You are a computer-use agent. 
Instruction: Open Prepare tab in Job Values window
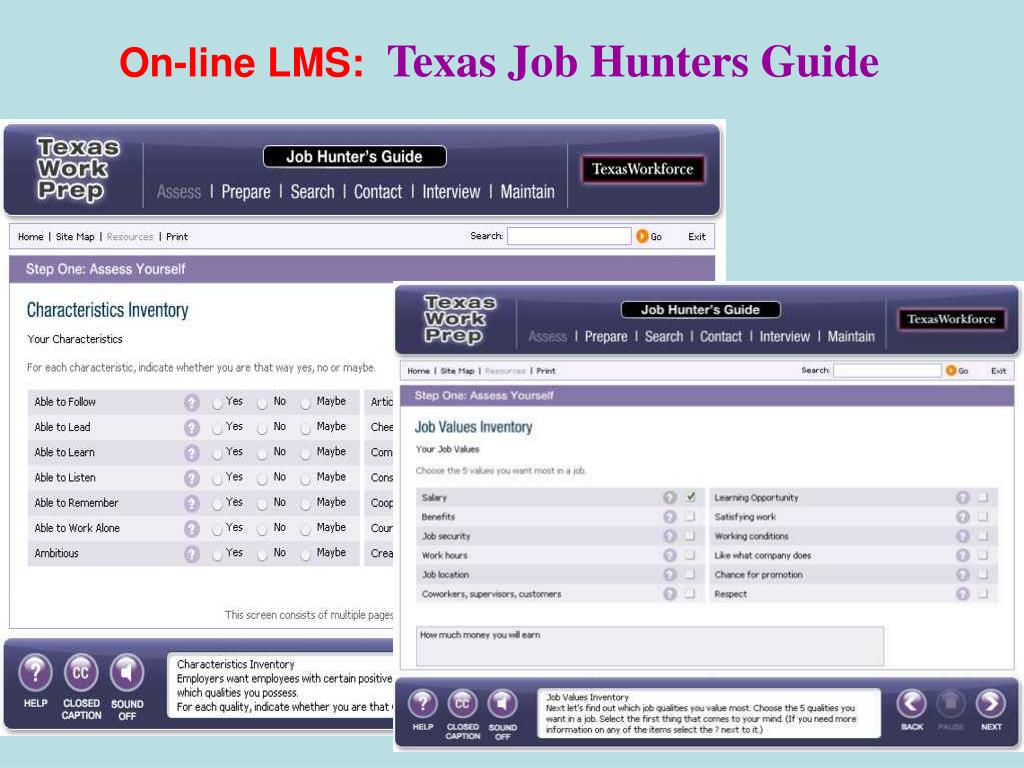(605, 336)
